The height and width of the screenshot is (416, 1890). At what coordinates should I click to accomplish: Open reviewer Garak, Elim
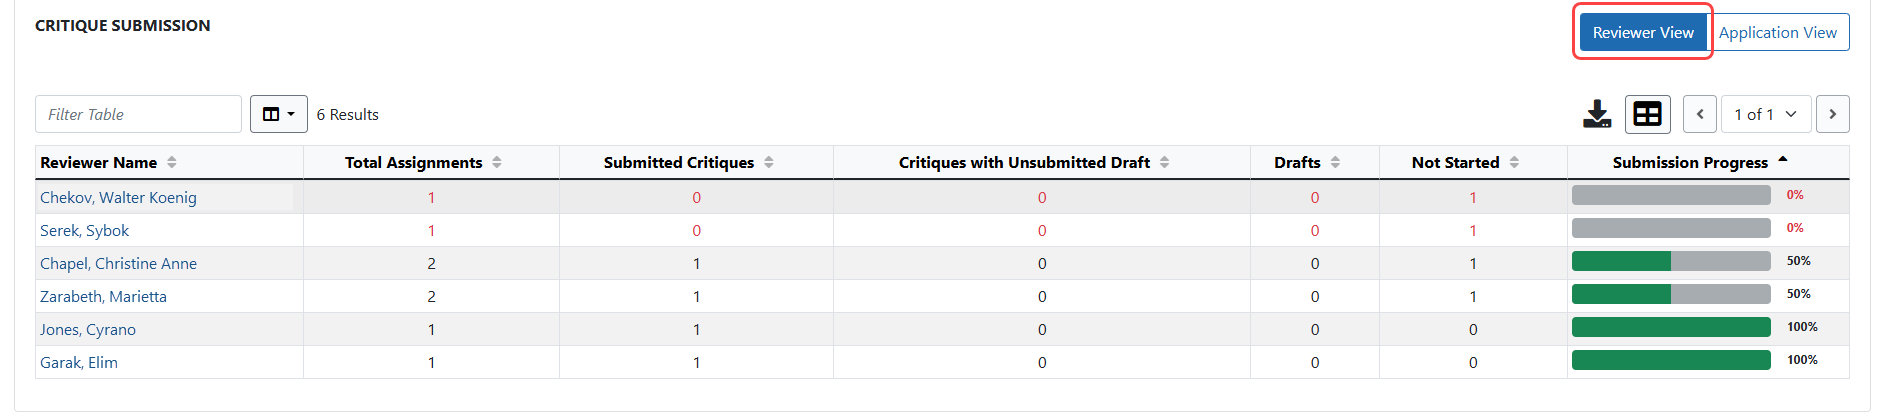[79, 362]
